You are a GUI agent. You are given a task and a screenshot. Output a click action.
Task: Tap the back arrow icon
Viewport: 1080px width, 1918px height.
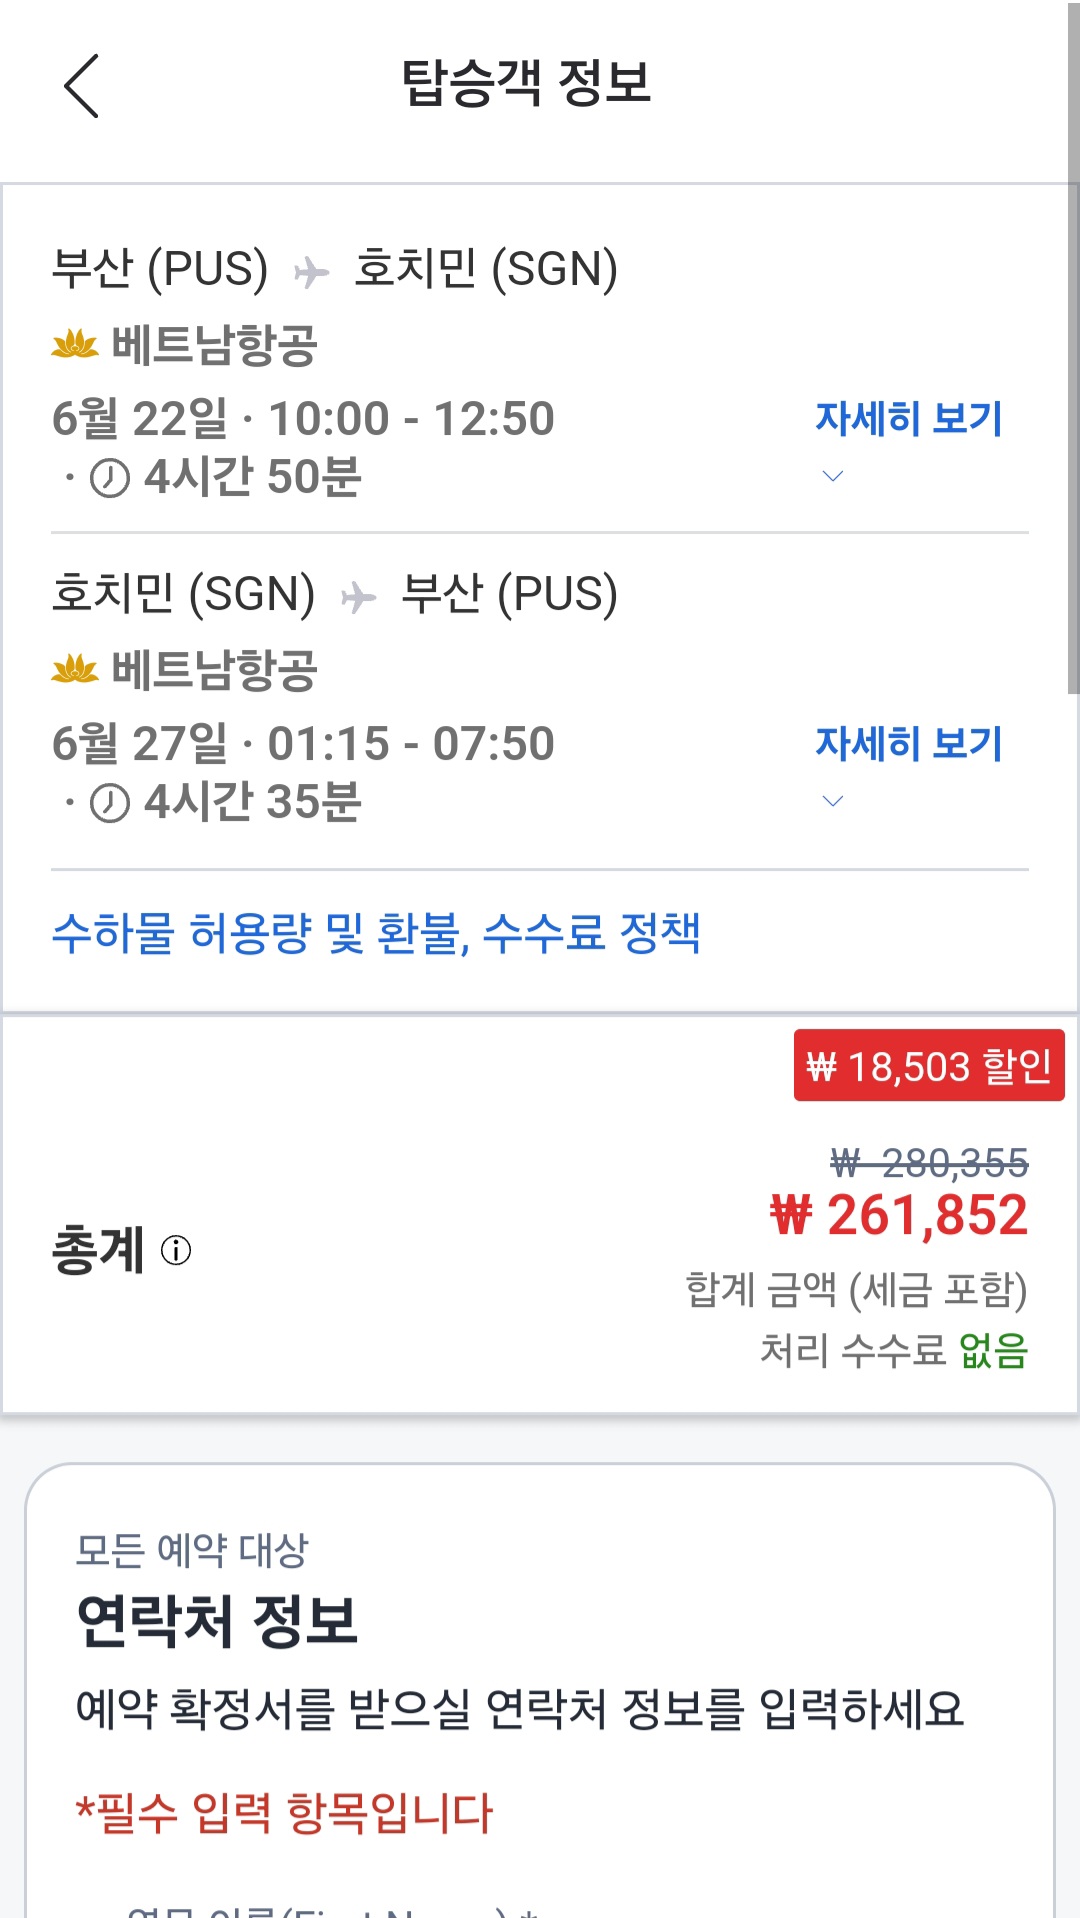click(82, 86)
